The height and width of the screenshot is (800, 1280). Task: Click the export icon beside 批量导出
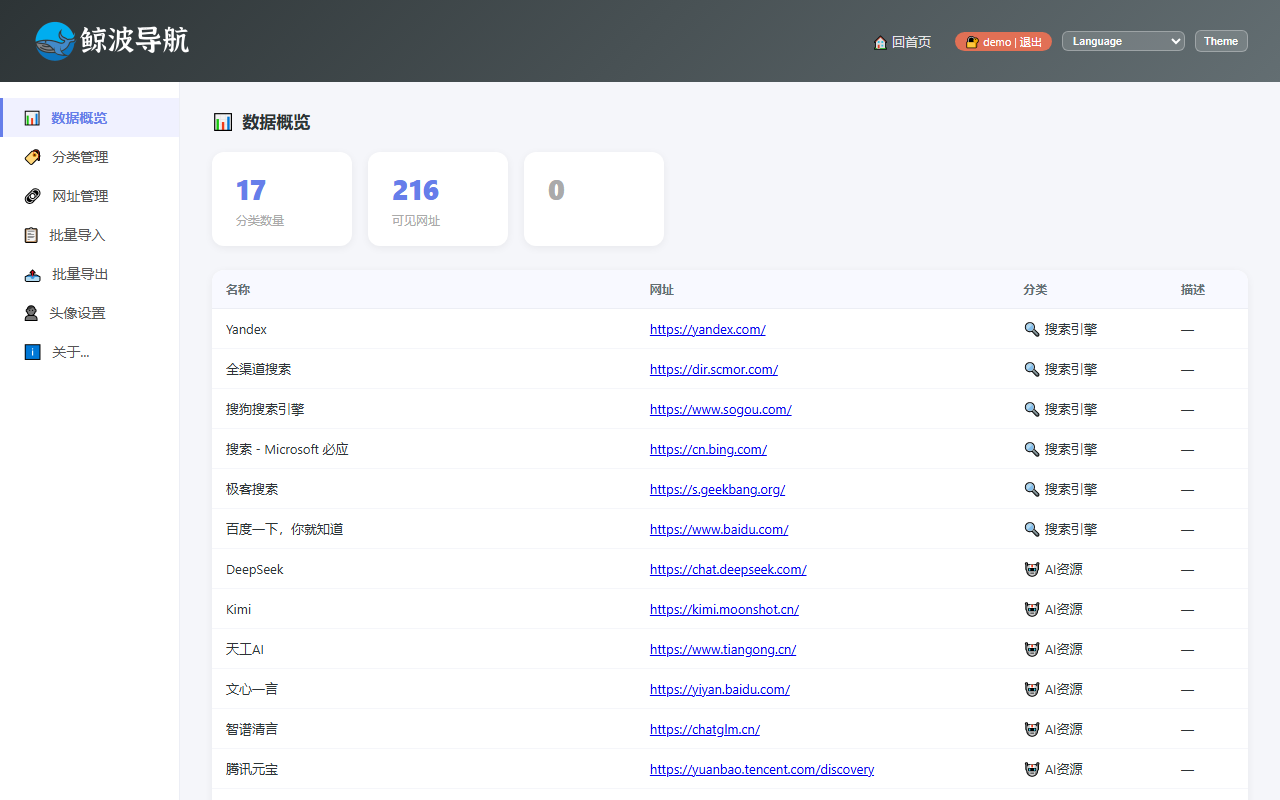click(32, 274)
